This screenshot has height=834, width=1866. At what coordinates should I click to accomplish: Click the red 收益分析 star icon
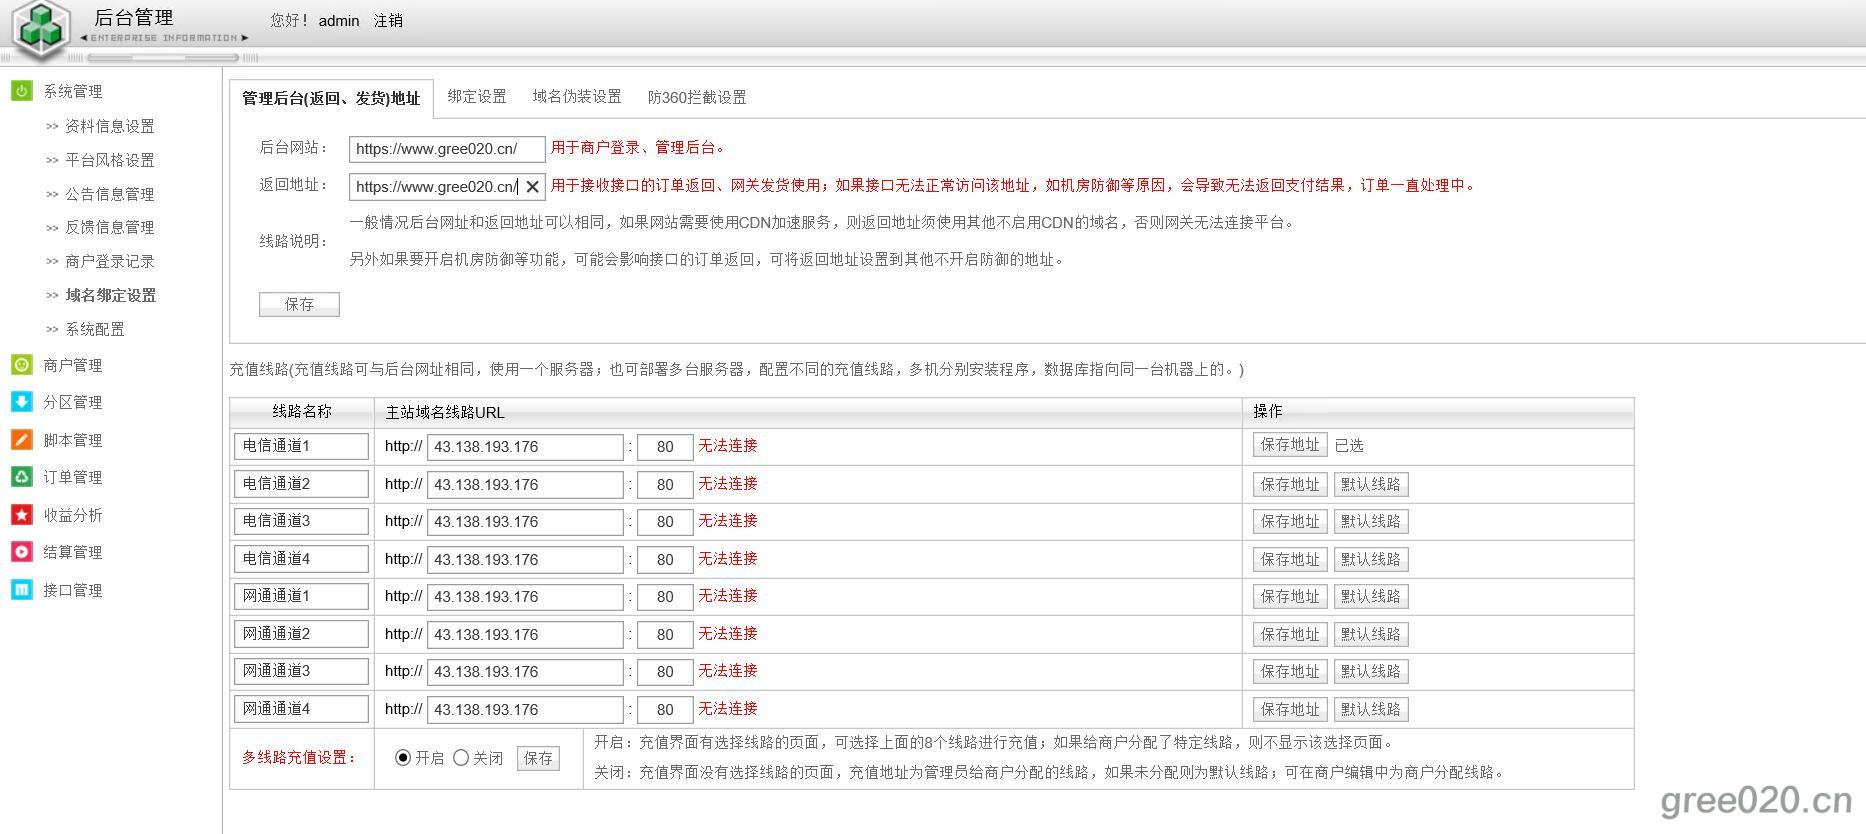pyautogui.click(x=21, y=515)
